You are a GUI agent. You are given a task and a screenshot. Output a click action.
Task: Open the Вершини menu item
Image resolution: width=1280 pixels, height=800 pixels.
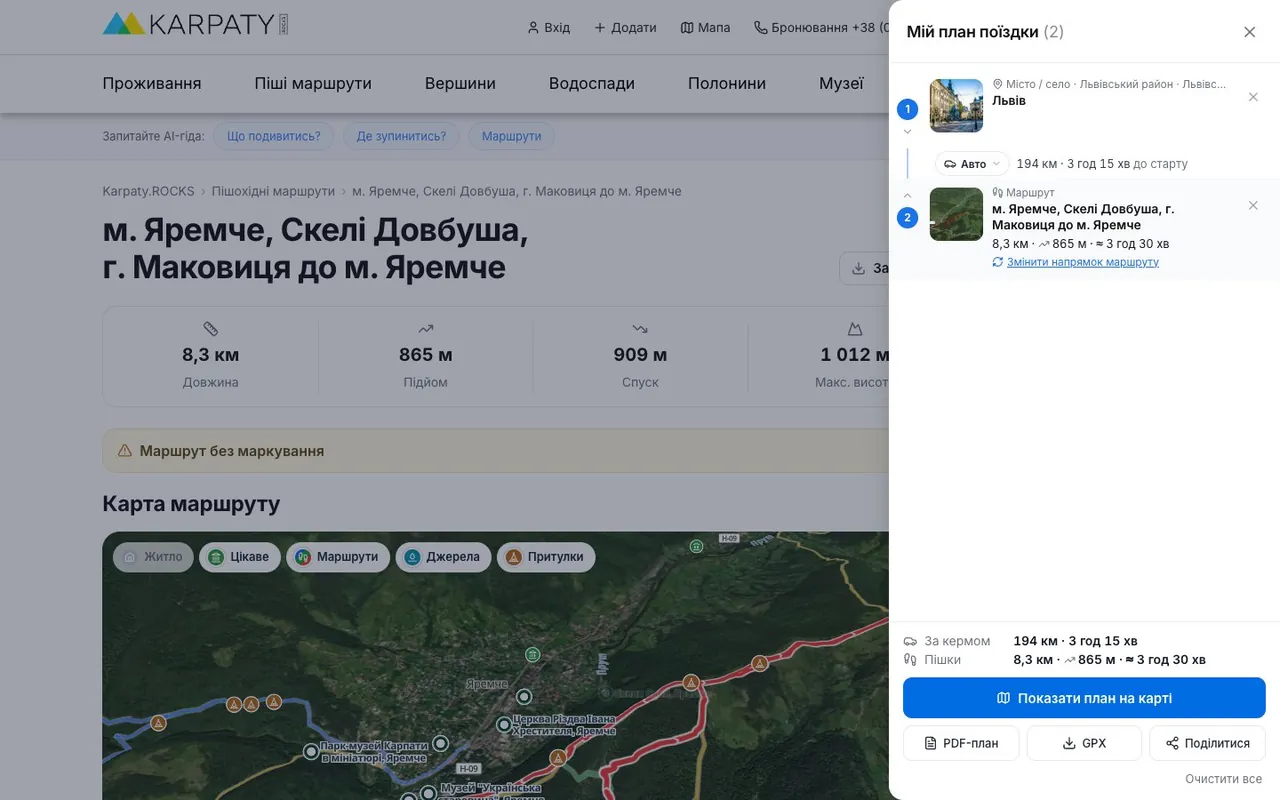pos(460,84)
